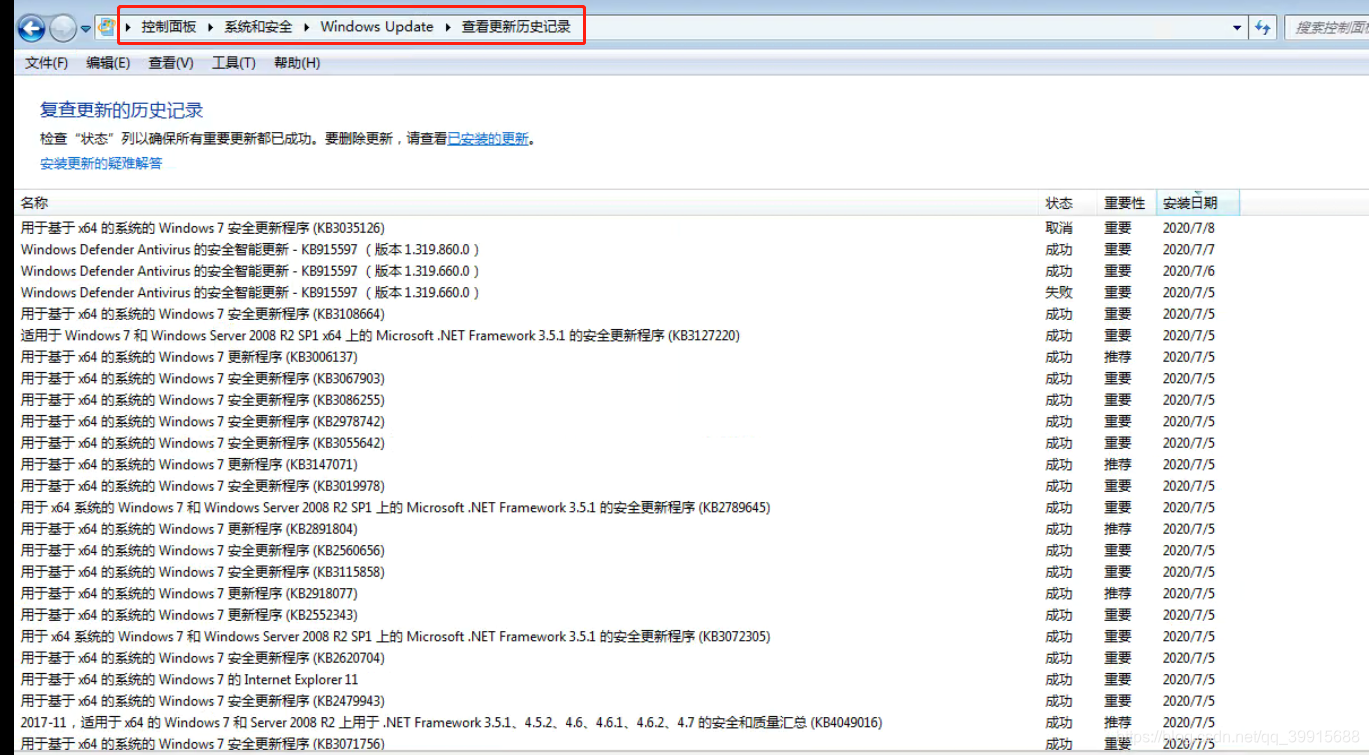1369x755 pixels.
Task: Expand the arrow after Windows Update breadcrumb
Action: [x=448, y=27]
